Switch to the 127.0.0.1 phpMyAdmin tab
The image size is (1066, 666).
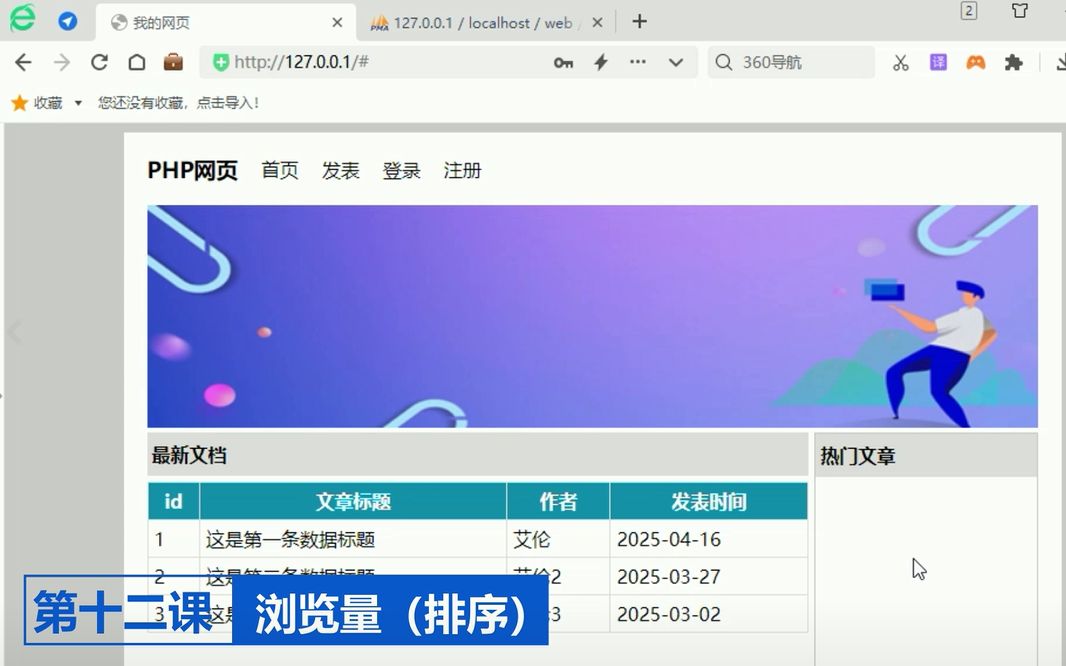point(470,21)
